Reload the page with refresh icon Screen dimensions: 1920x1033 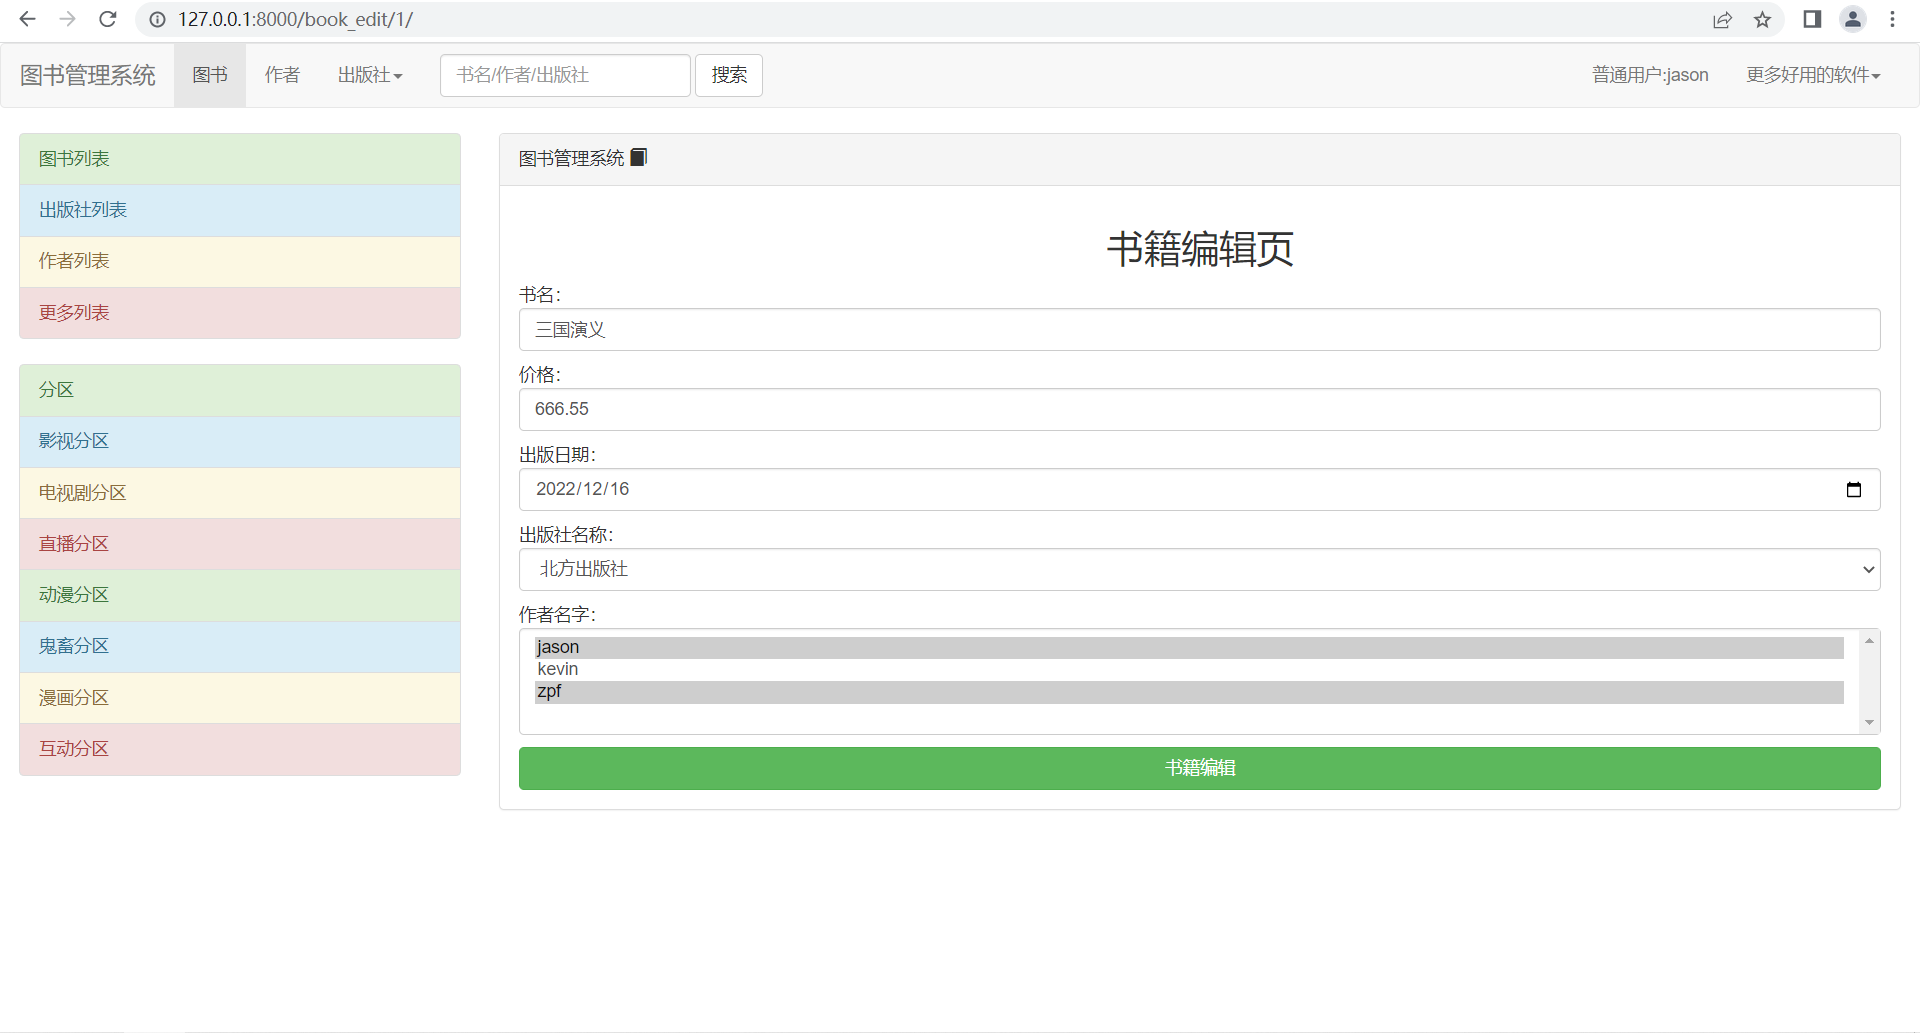click(108, 19)
